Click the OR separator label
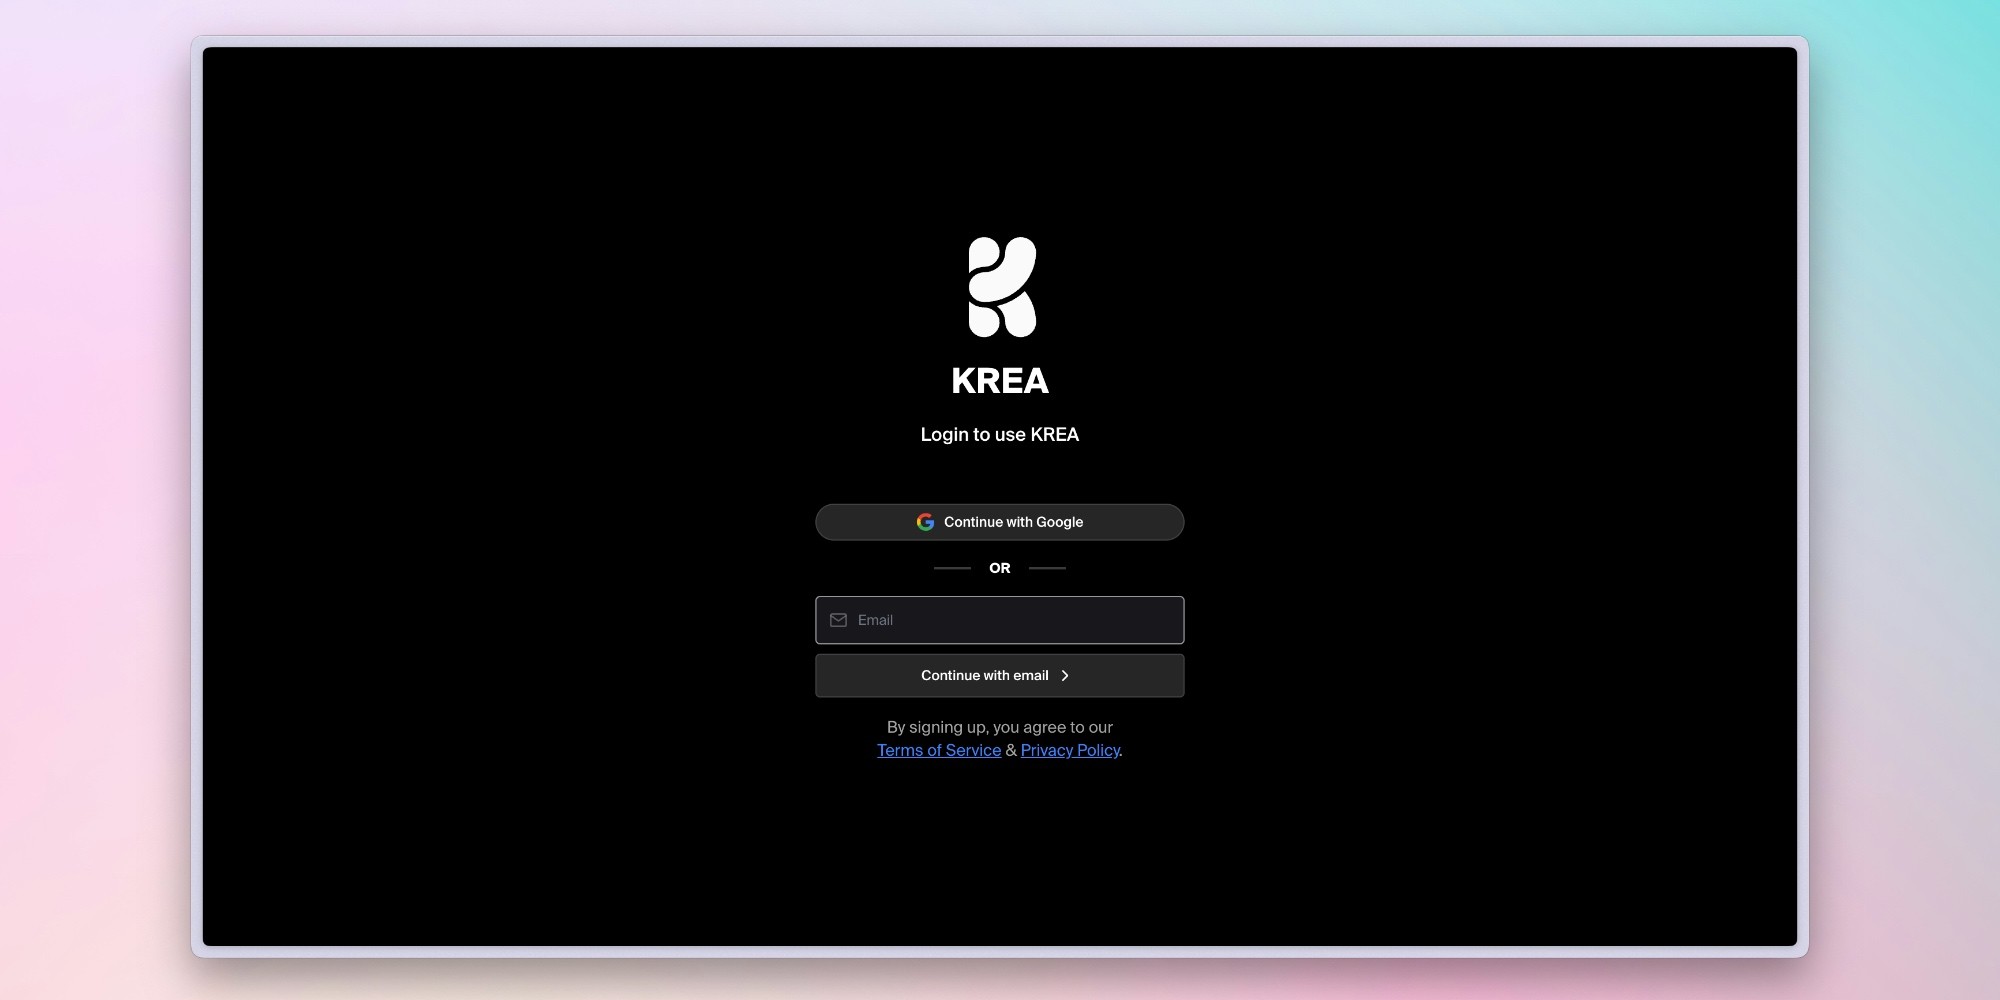 (x=1000, y=568)
